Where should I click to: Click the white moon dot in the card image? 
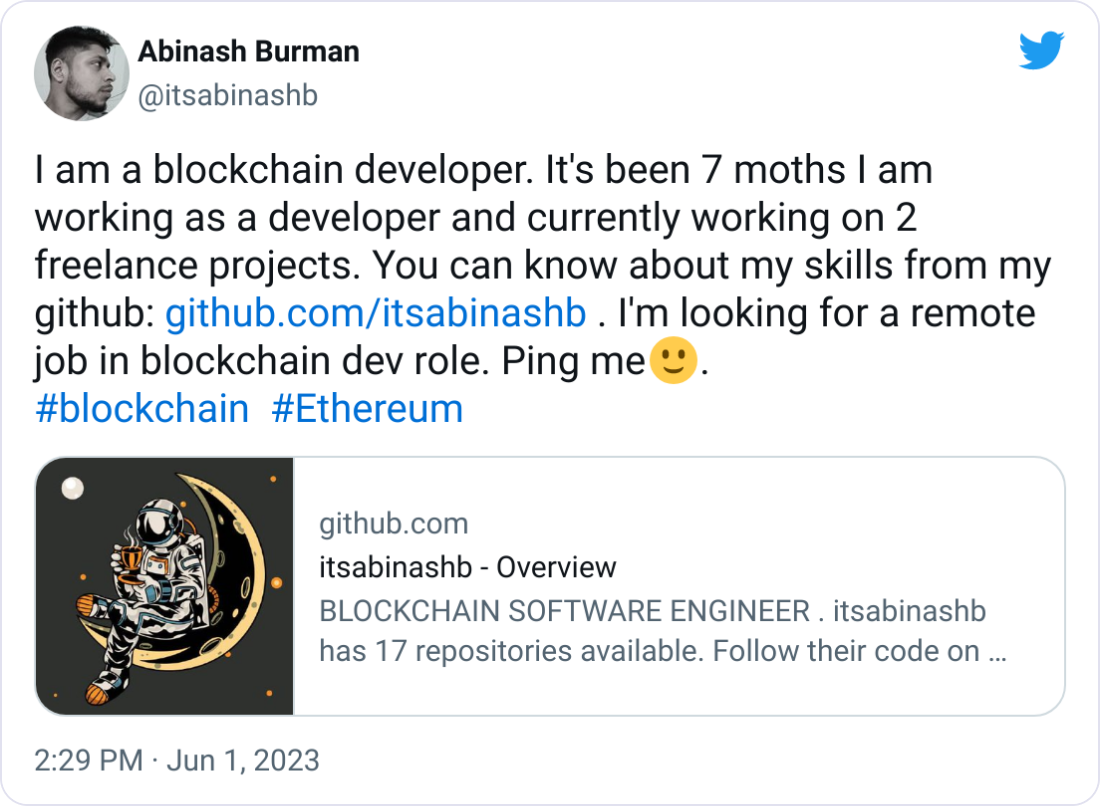72,488
